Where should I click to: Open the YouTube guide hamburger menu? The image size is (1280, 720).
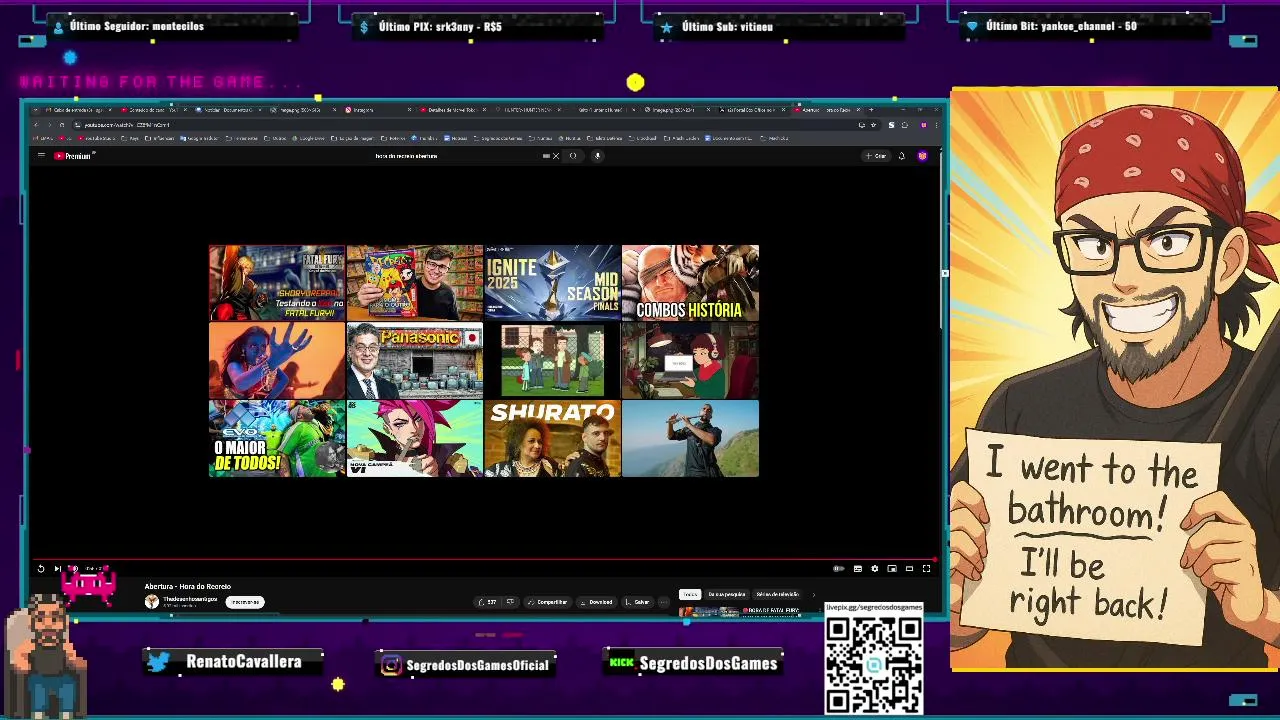coord(41,156)
